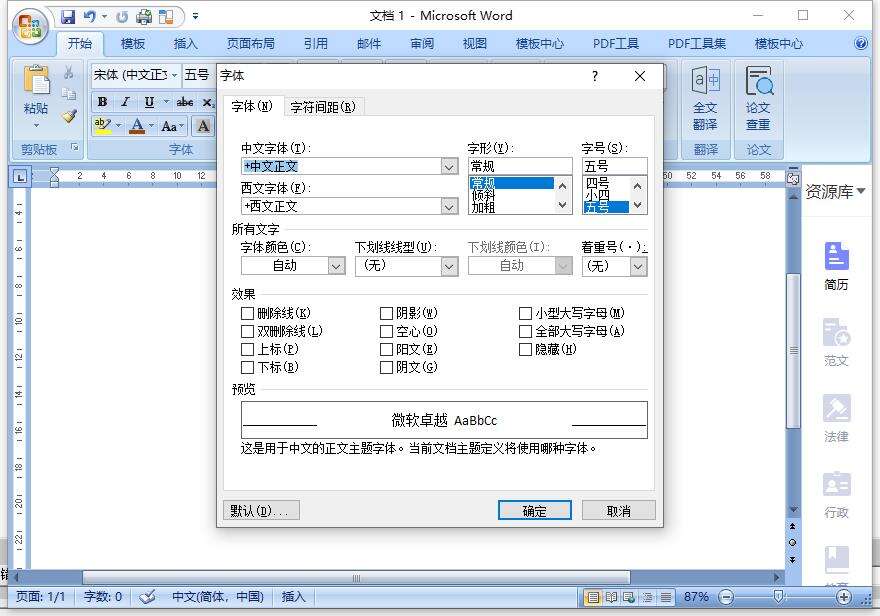Save the document via quick access toolbar

pyautogui.click(x=68, y=17)
